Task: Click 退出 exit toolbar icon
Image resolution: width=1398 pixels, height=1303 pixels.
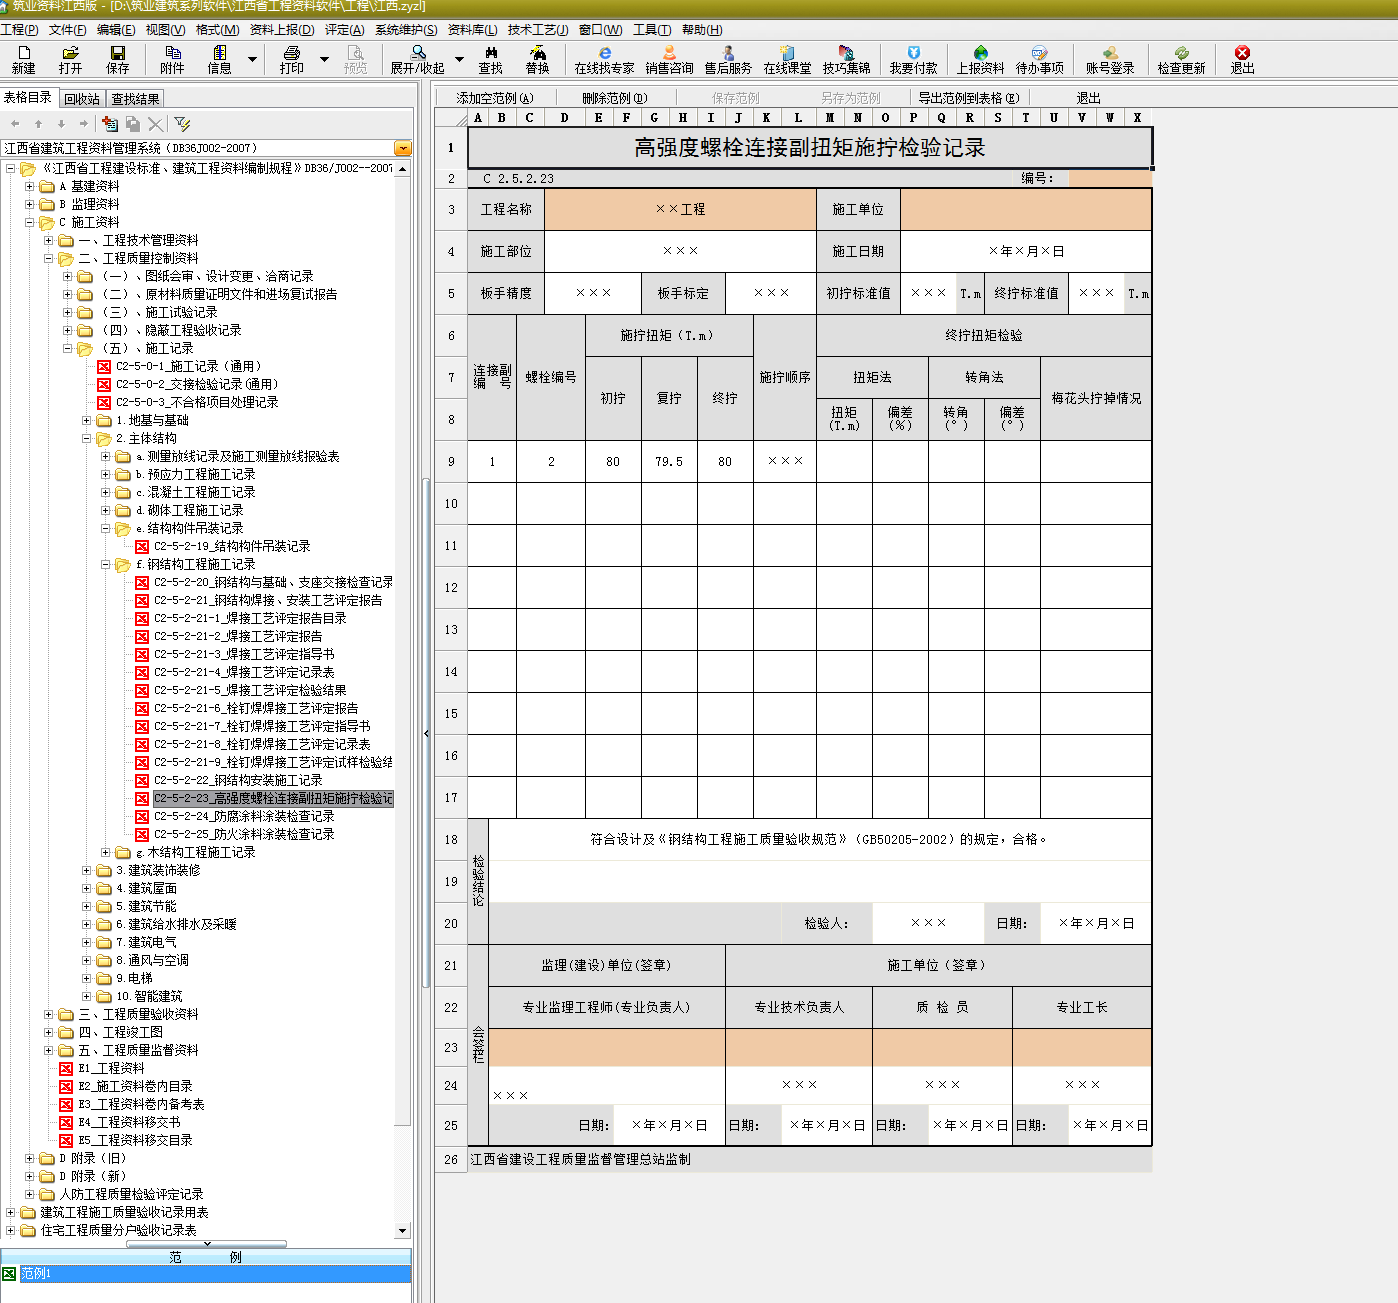Action: click(x=1242, y=59)
